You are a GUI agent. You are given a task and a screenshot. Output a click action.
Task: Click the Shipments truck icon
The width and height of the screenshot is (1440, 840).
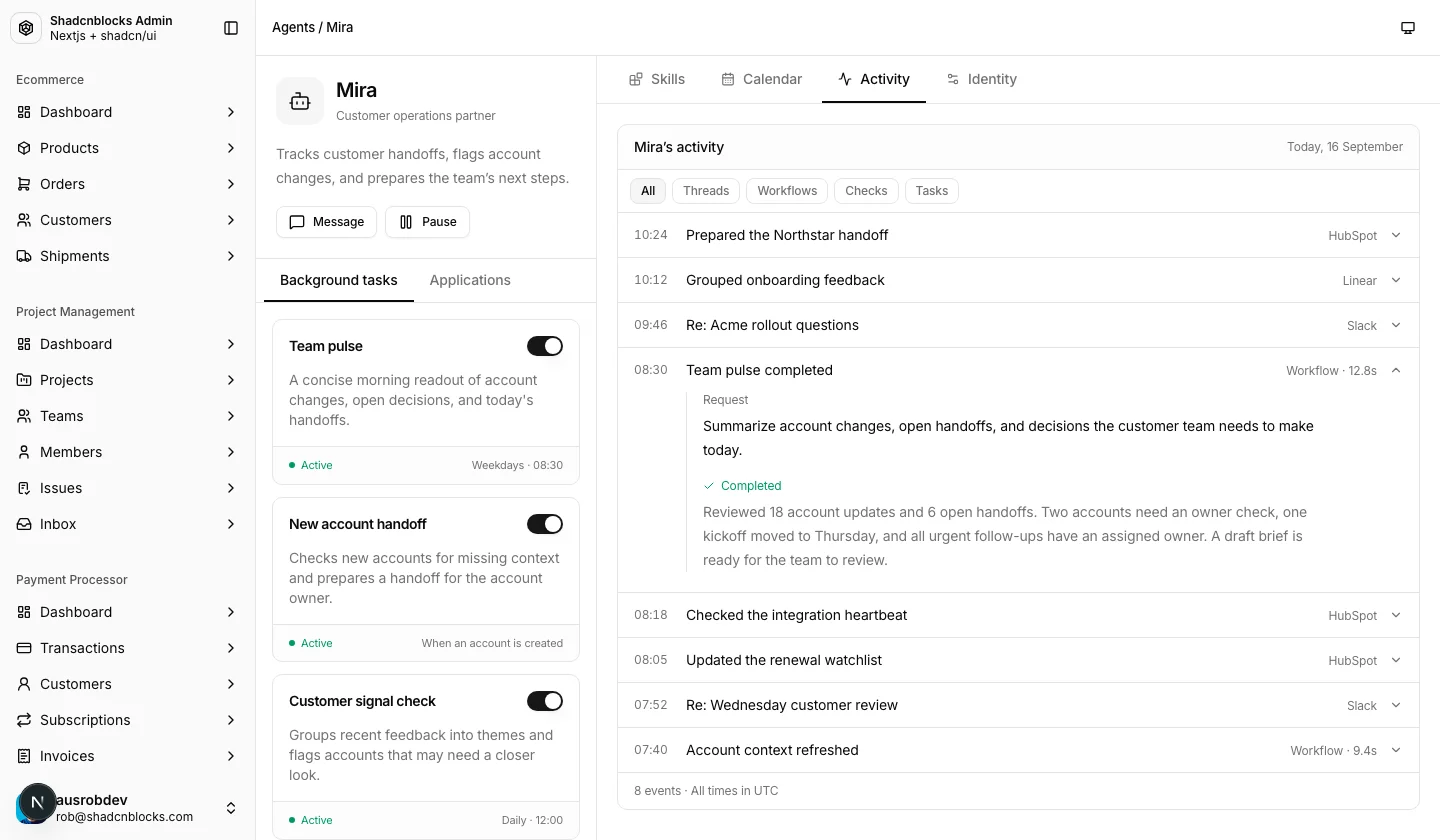(x=24, y=256)
